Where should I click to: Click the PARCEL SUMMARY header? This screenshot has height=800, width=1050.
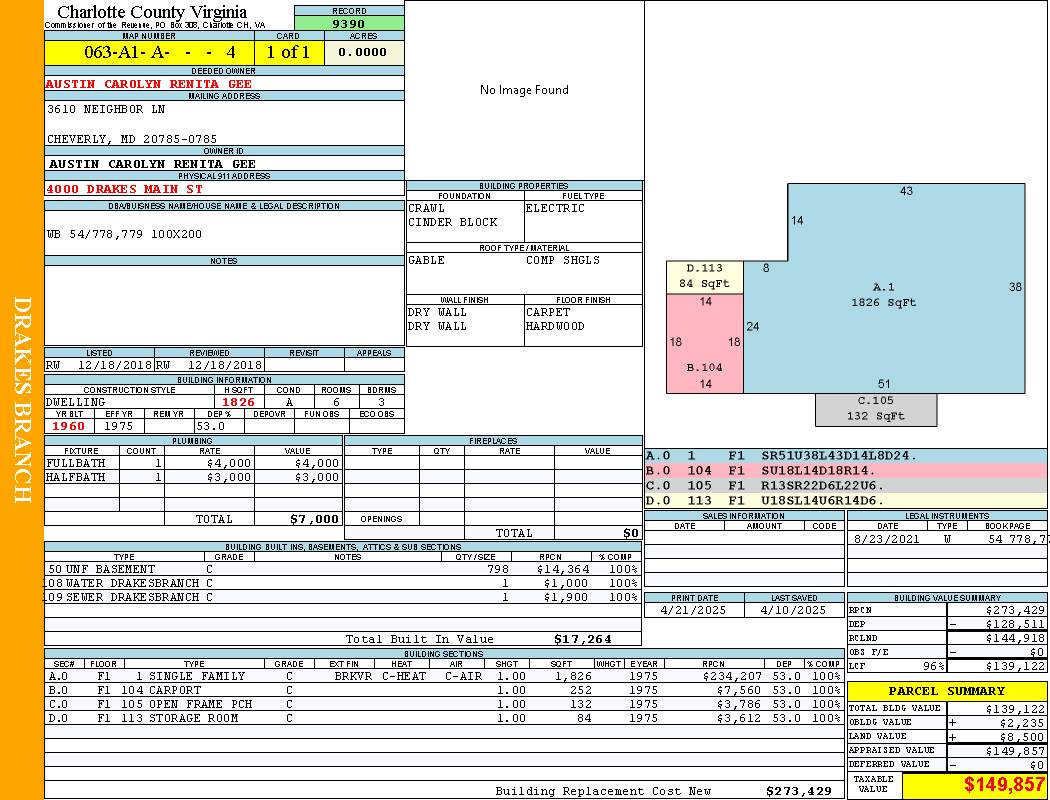coord(947,691)
